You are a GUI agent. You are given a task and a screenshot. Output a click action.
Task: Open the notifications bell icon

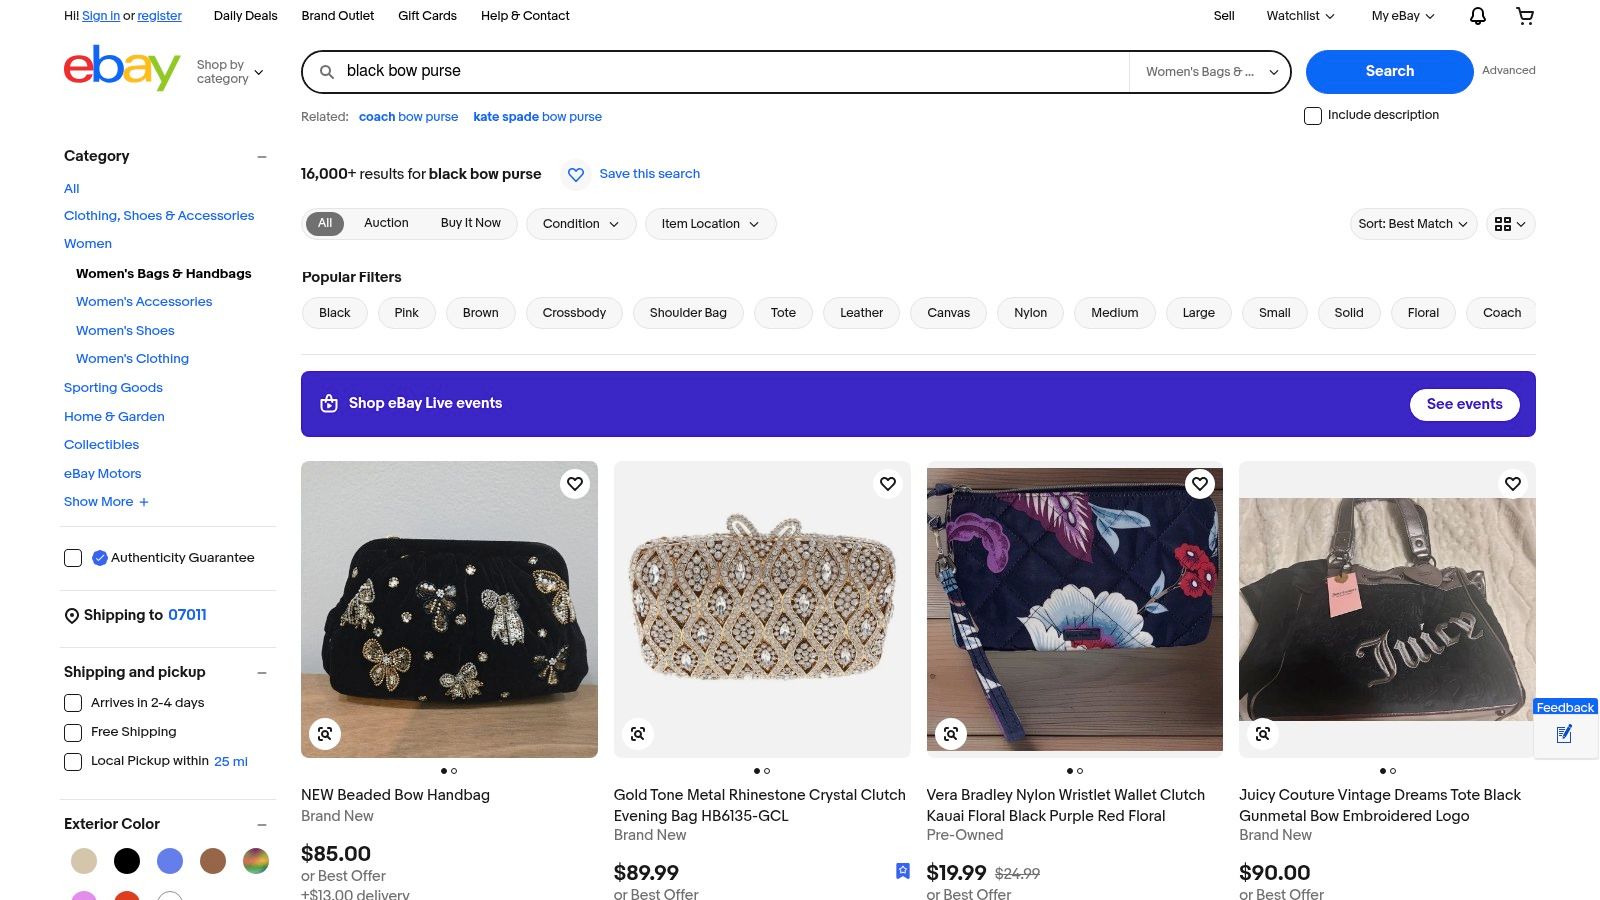coord(1478,16)
